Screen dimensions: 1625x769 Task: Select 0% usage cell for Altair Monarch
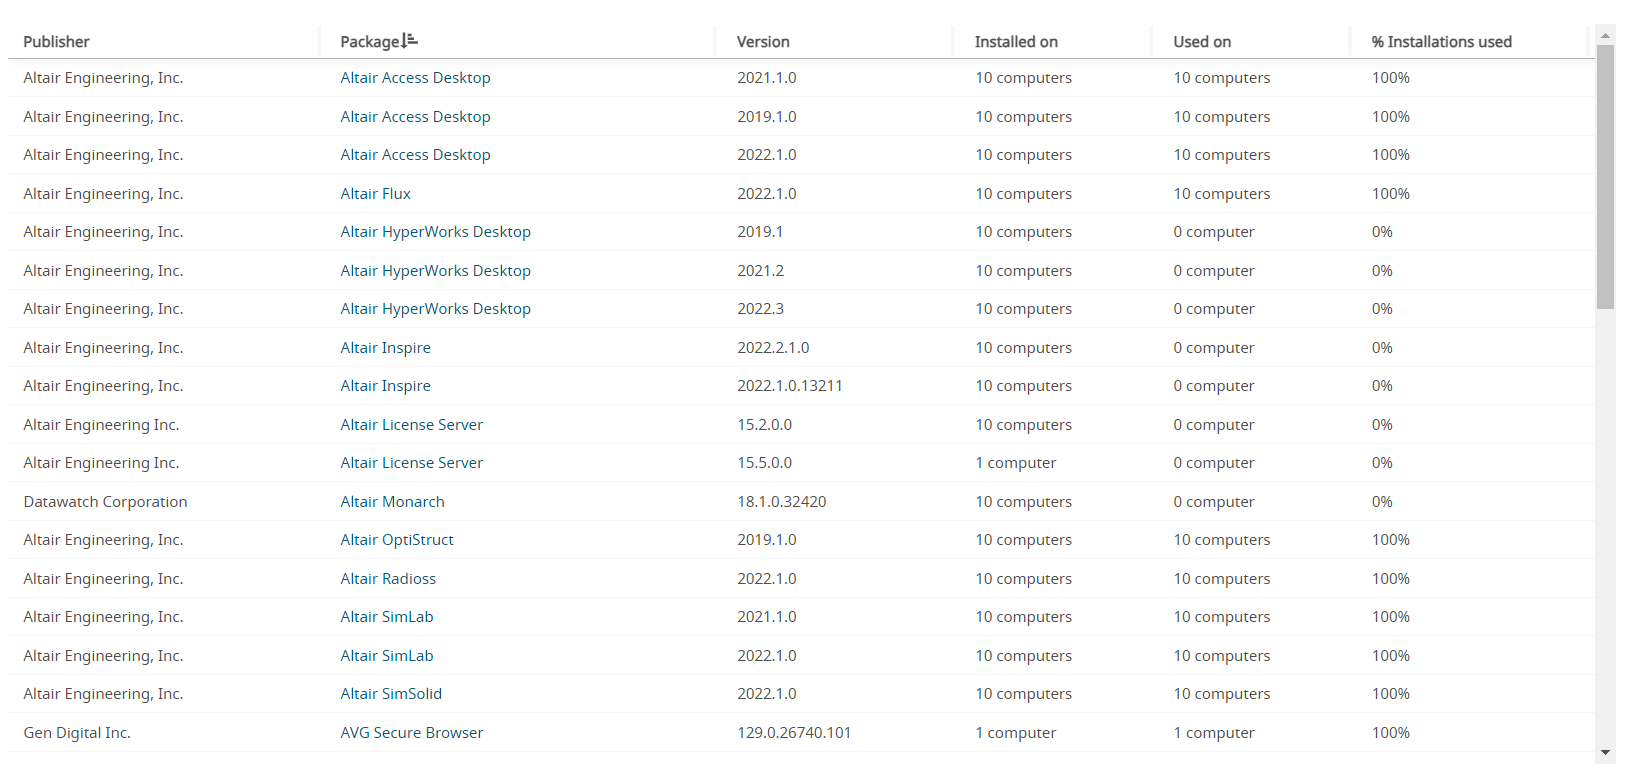(1382, 502)
